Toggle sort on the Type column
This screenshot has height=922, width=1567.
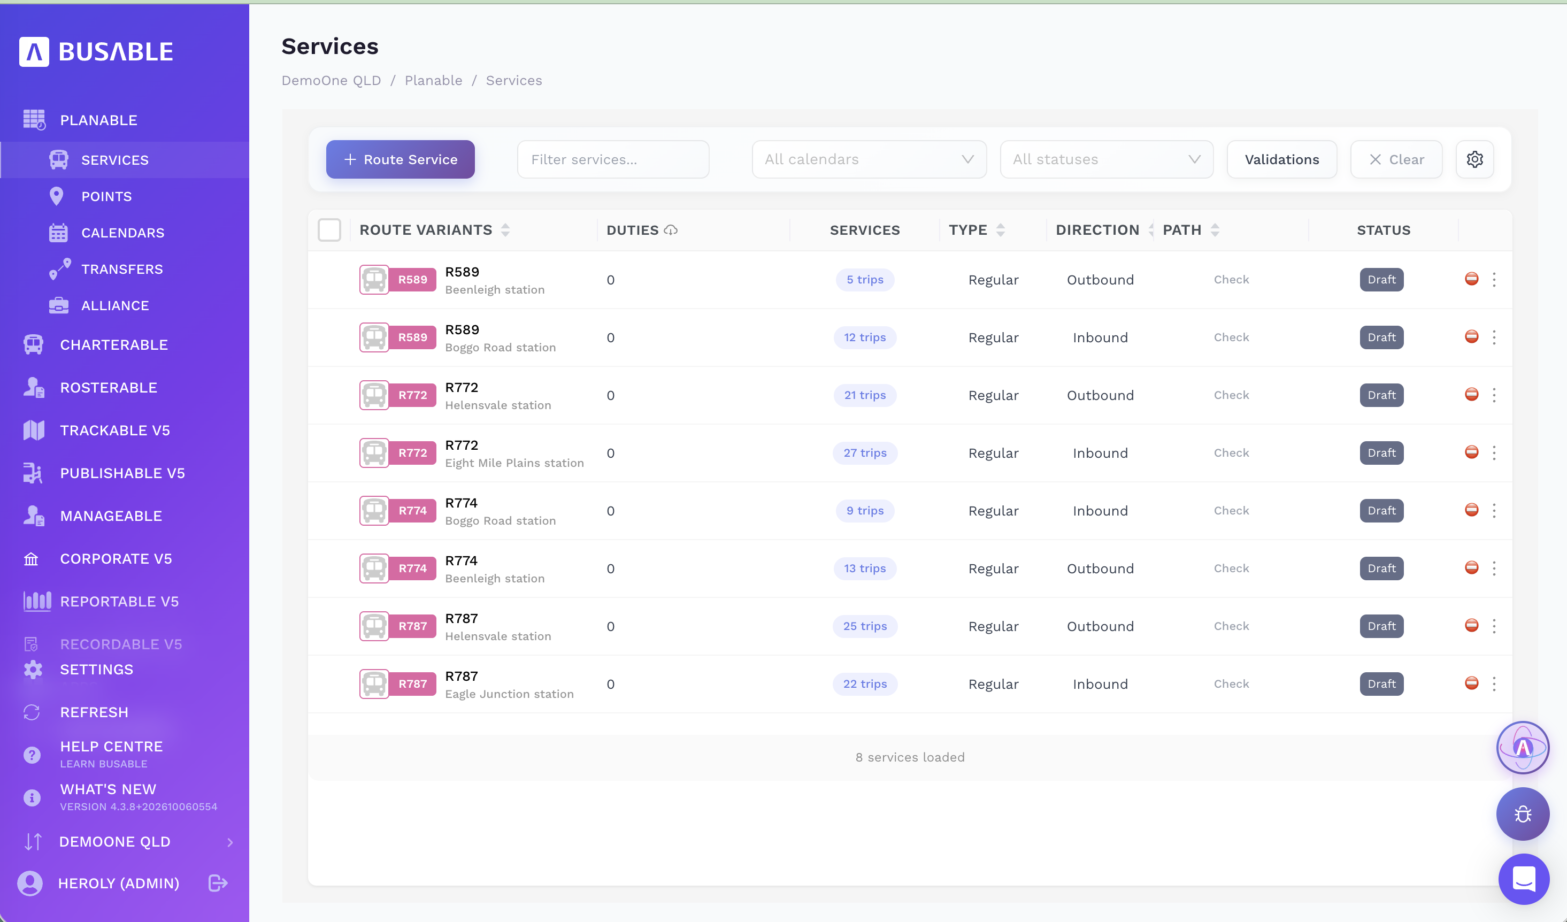pos(1000,230)
